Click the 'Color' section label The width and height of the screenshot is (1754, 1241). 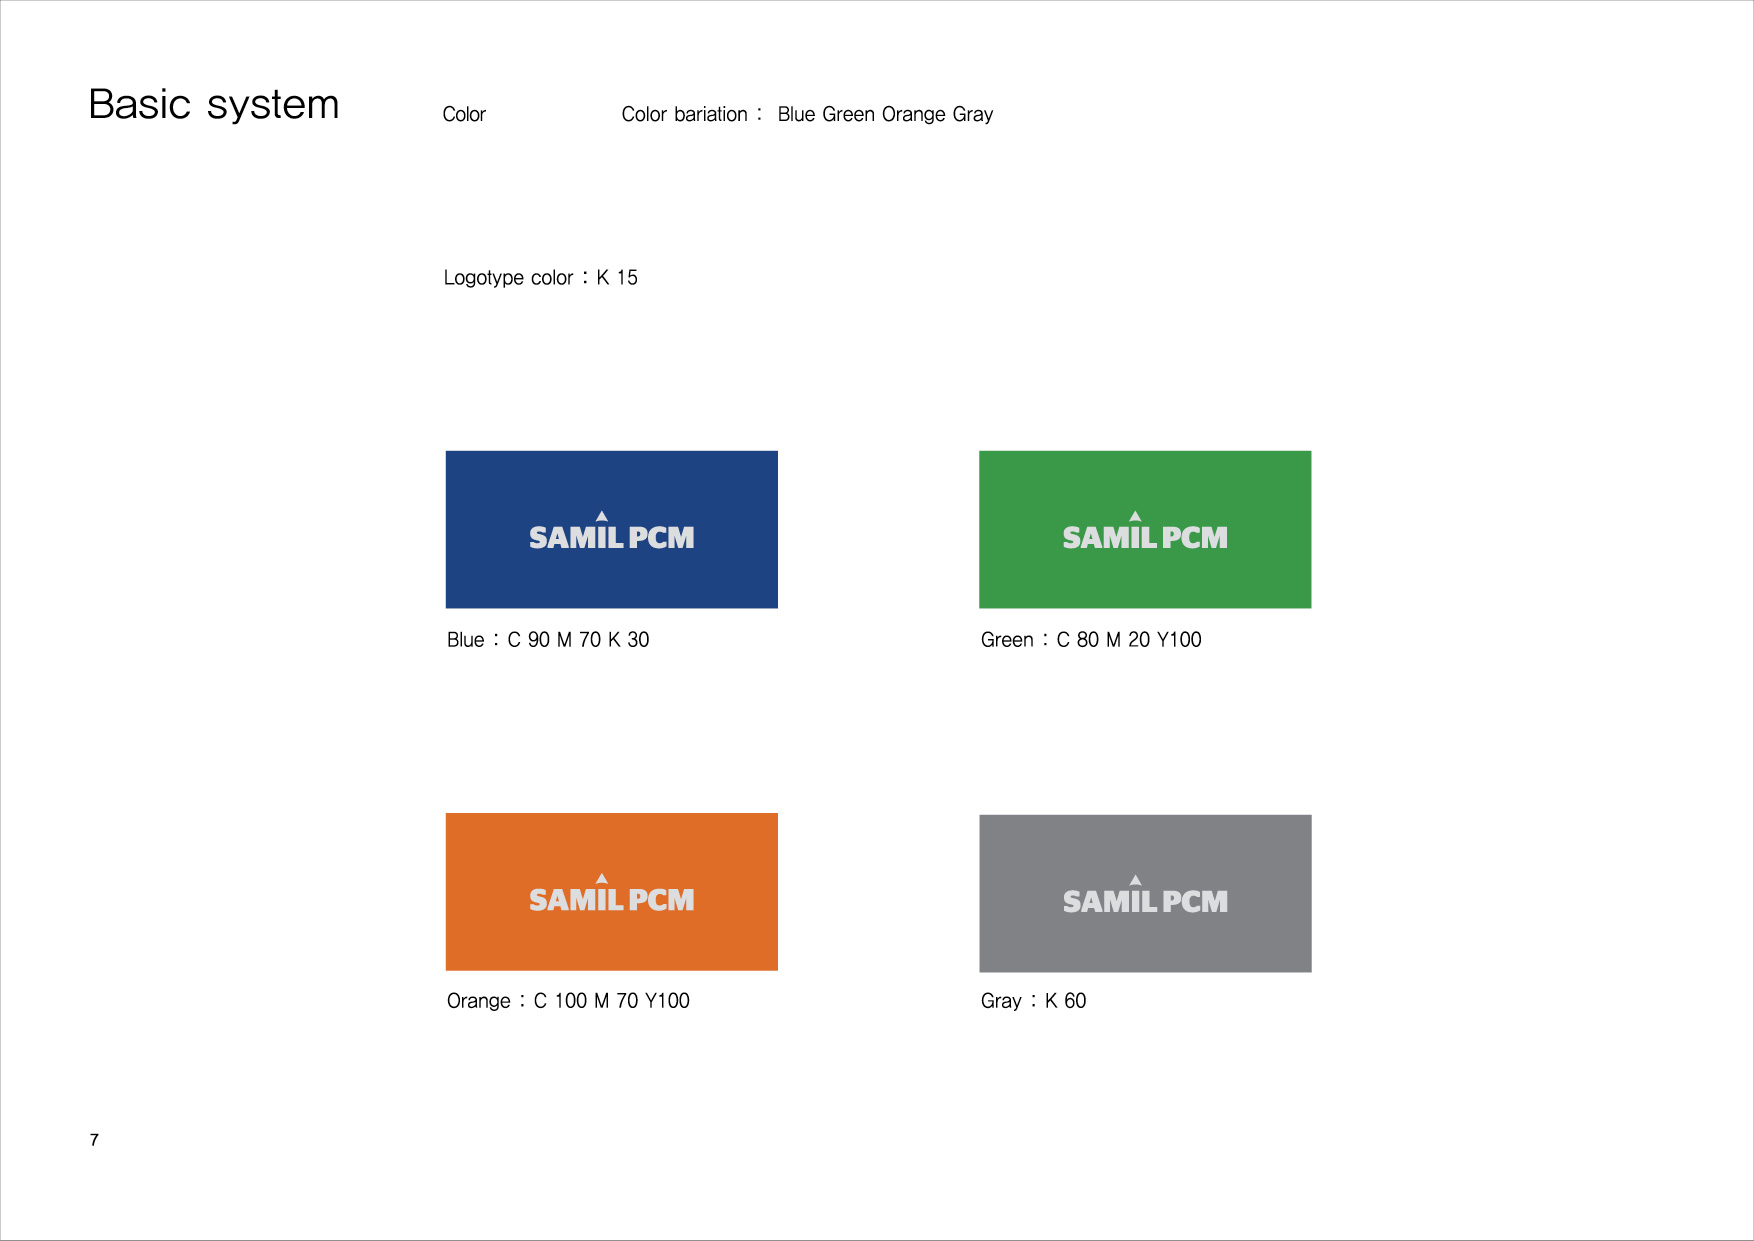(464, 114)
